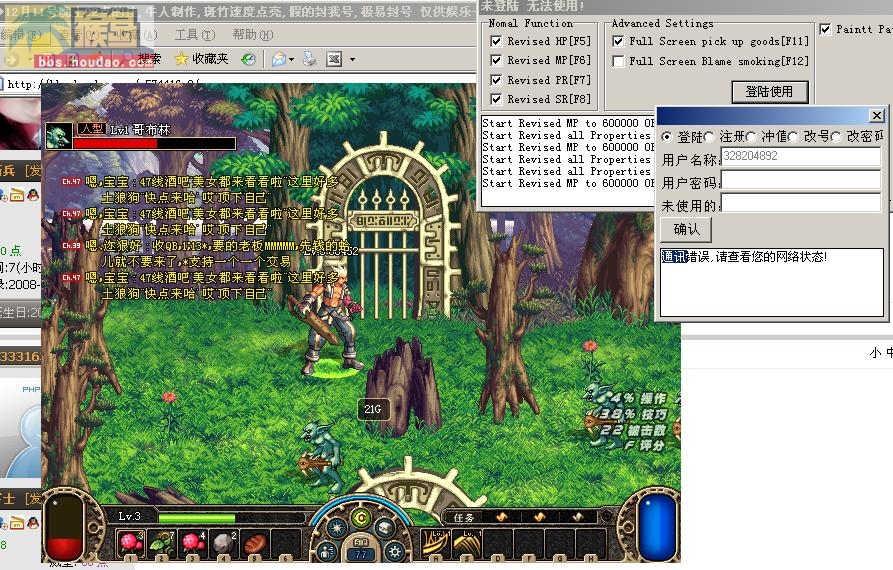Viewport: 893px width, 570px height.
Task: Use stone item in quick slot 4
Action: pos(223,543)
